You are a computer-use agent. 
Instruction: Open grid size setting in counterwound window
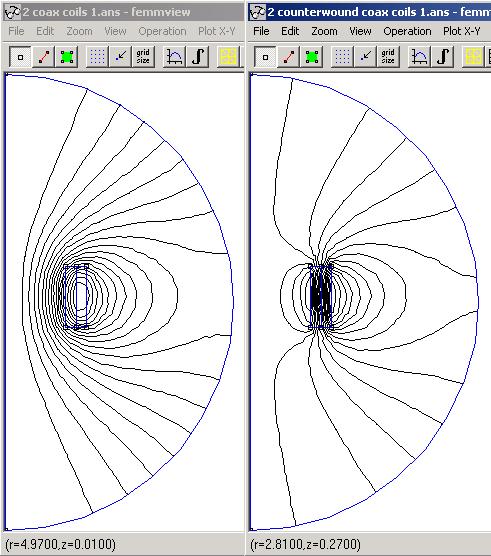pos(388,57)
